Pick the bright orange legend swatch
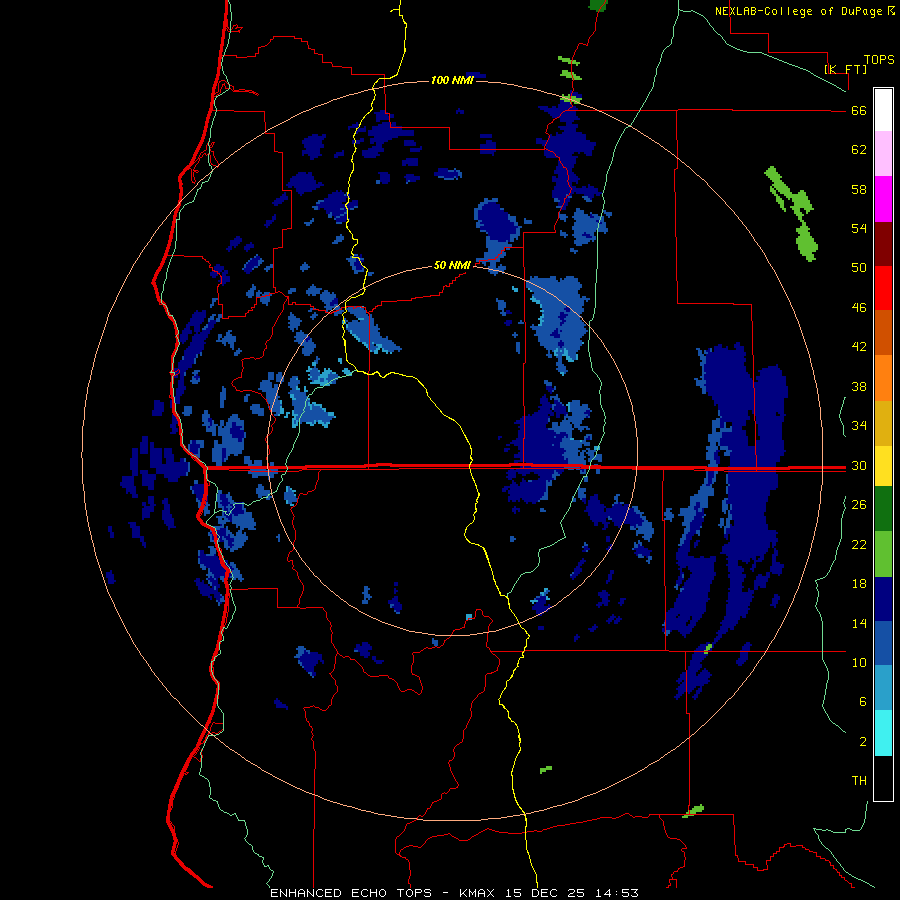 coord(883,378)
